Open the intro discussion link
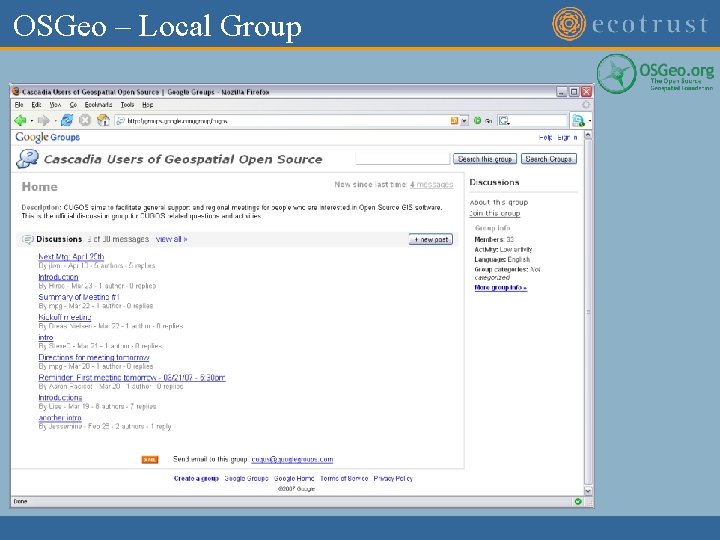Viewport: 720px width, 540px height. point(46,338)
